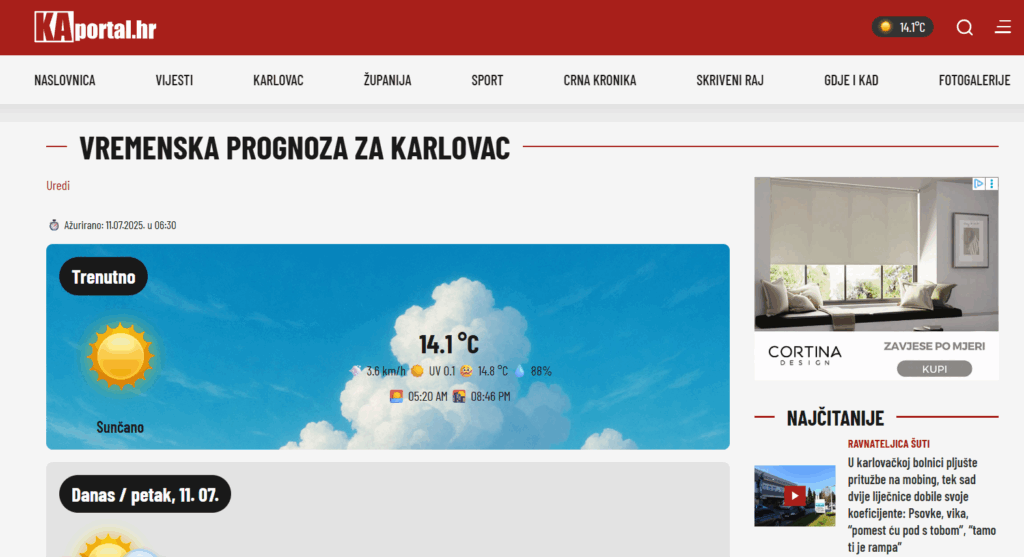The width and height of the screenshot is (1024, 557).
Task: Click the 3.6 km/h wind value
Action: 385,371
